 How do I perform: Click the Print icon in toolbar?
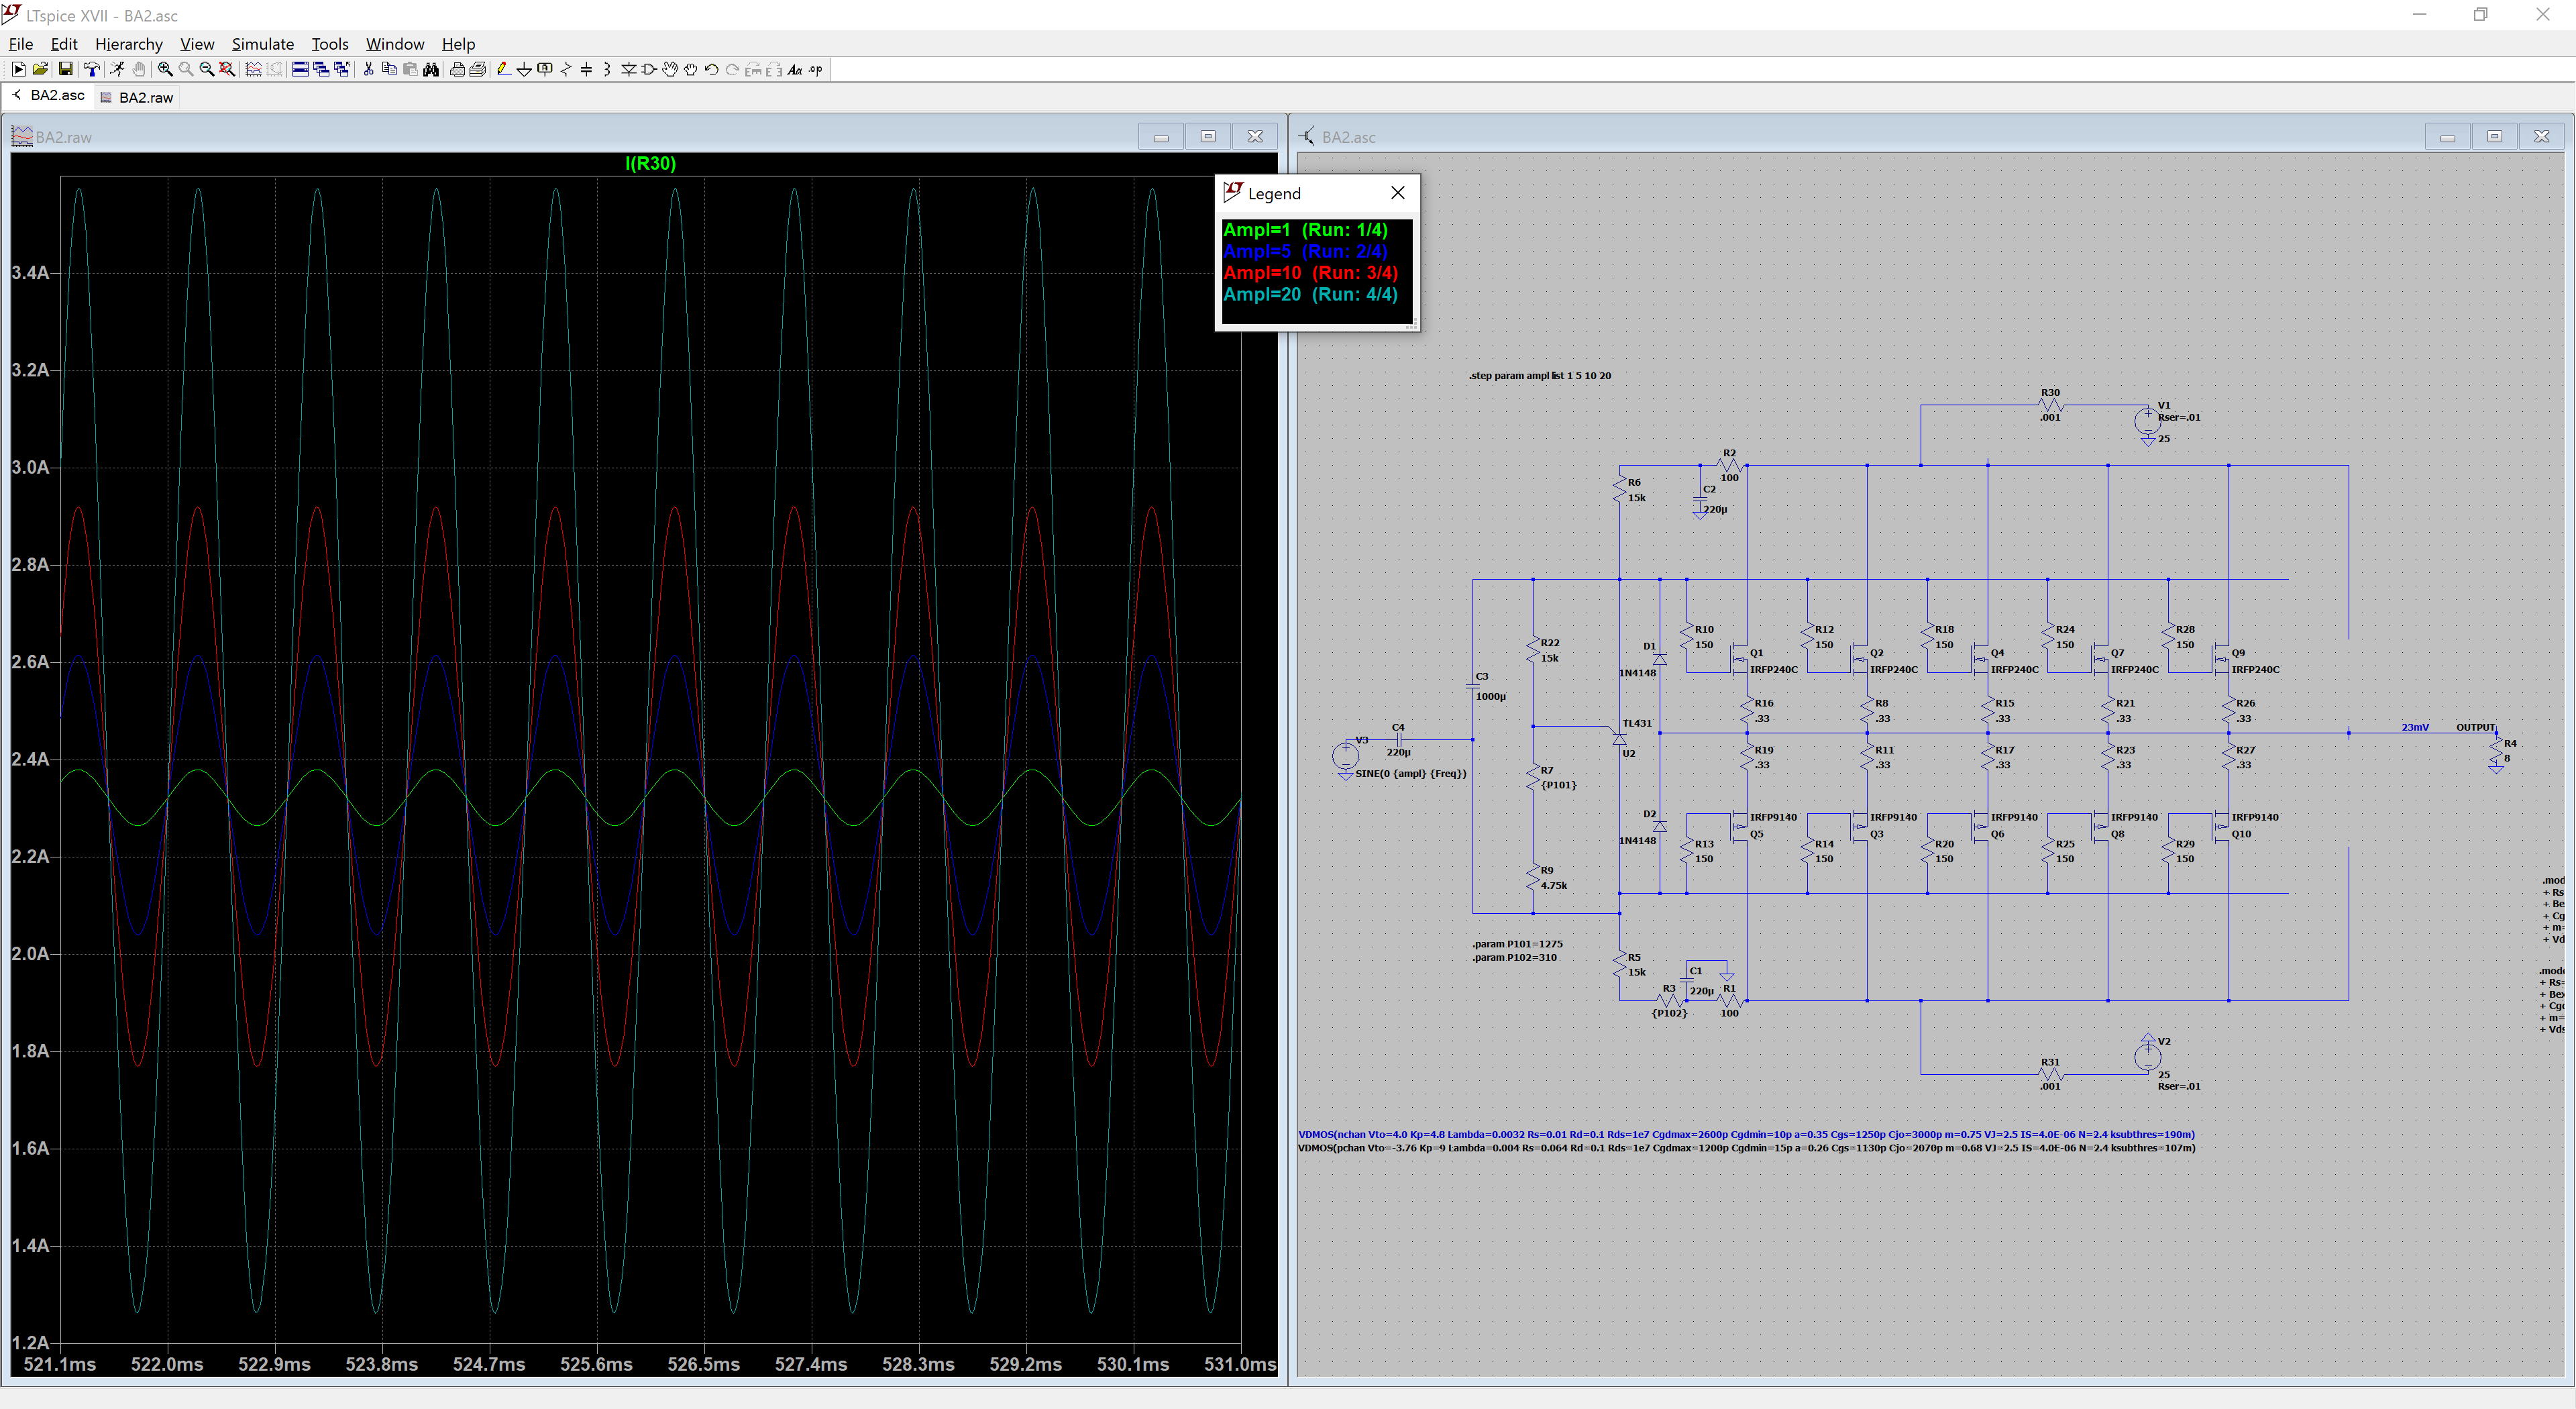pyautogui.click(x=457, y=69)
